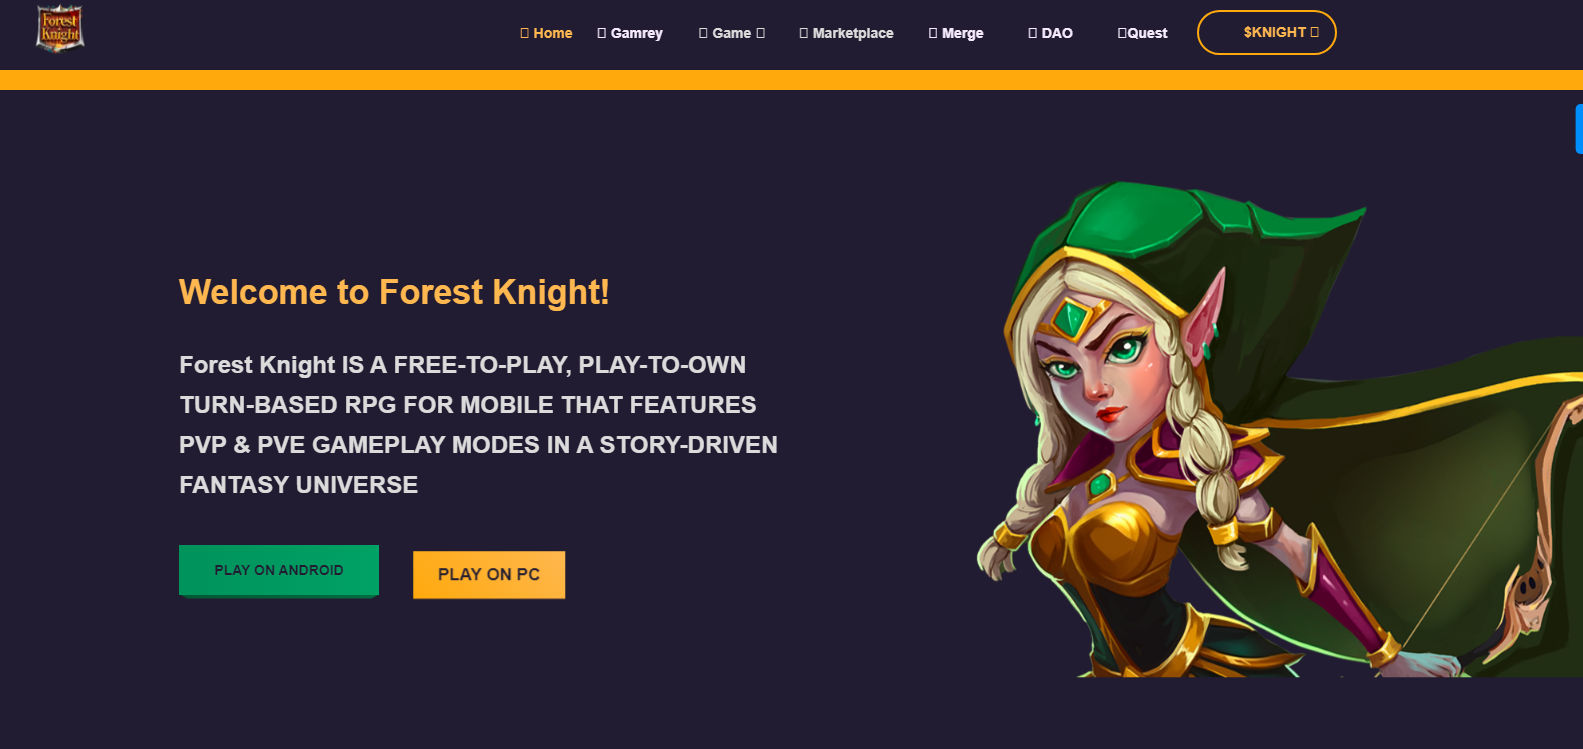The height and width of the screenshot is (749, 1583).
Task: Click the icon in front of DAO
Action: coord(1032,33)
